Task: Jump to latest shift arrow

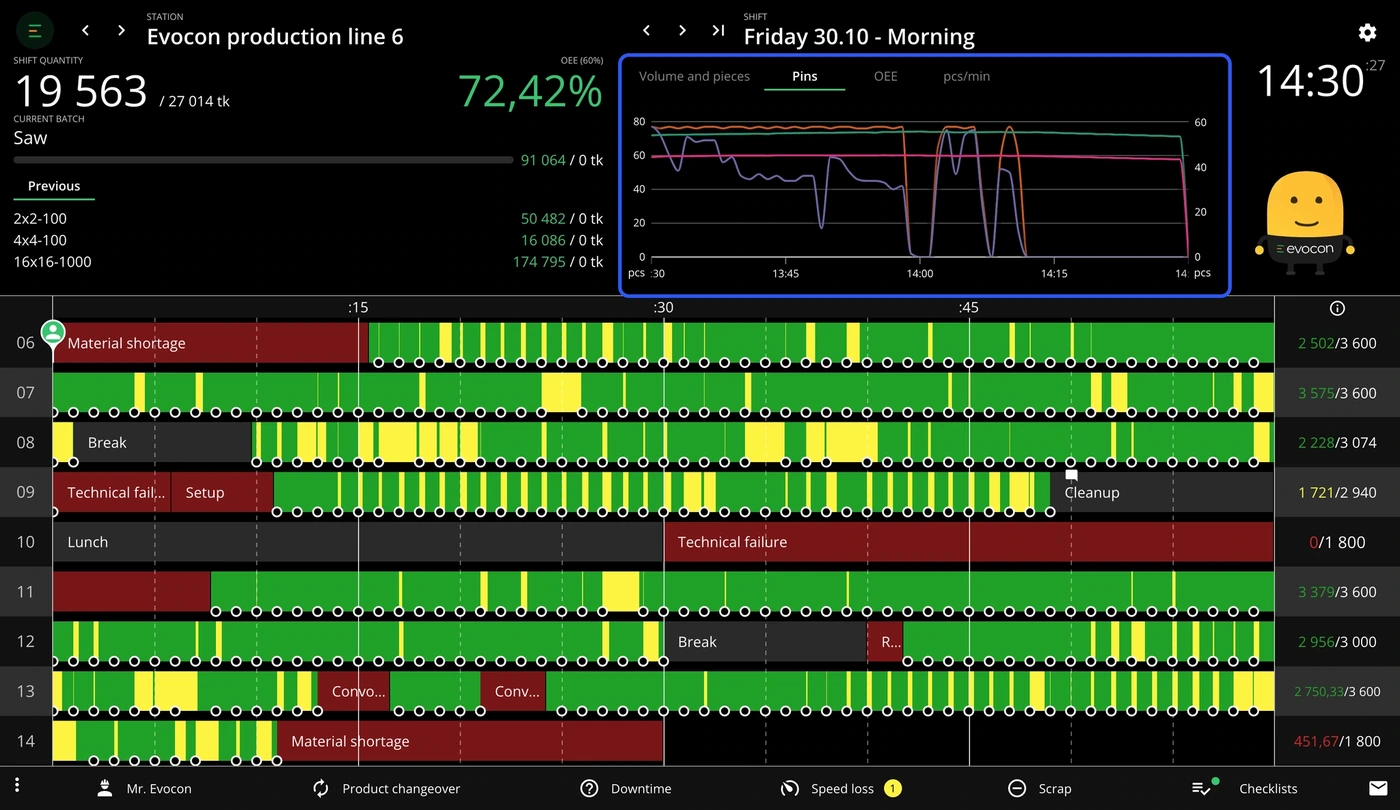Action: (x=718, y=31)
